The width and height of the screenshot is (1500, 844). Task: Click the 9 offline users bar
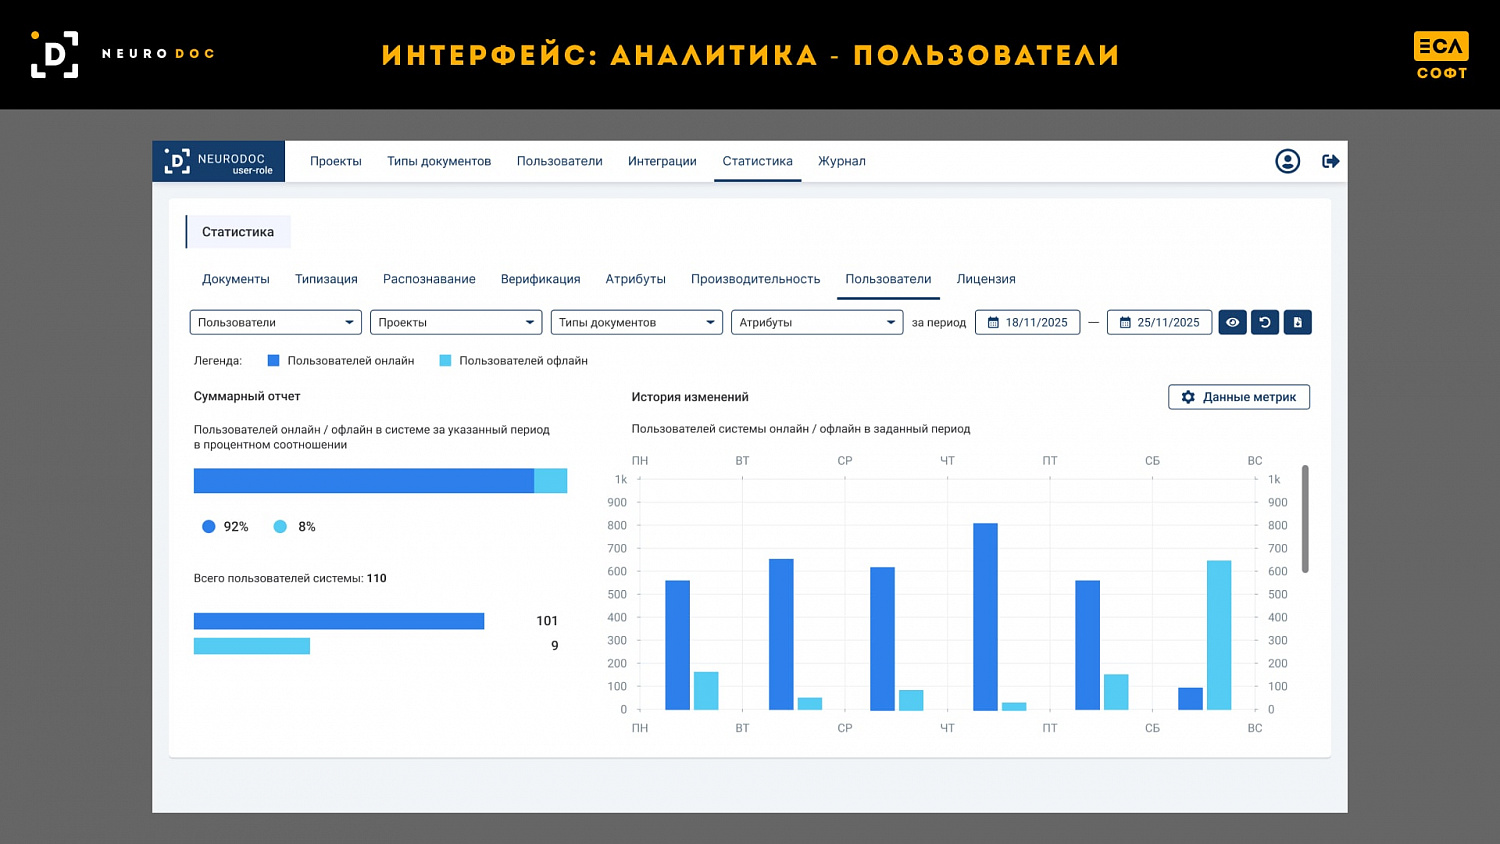(x=252, y=646)
